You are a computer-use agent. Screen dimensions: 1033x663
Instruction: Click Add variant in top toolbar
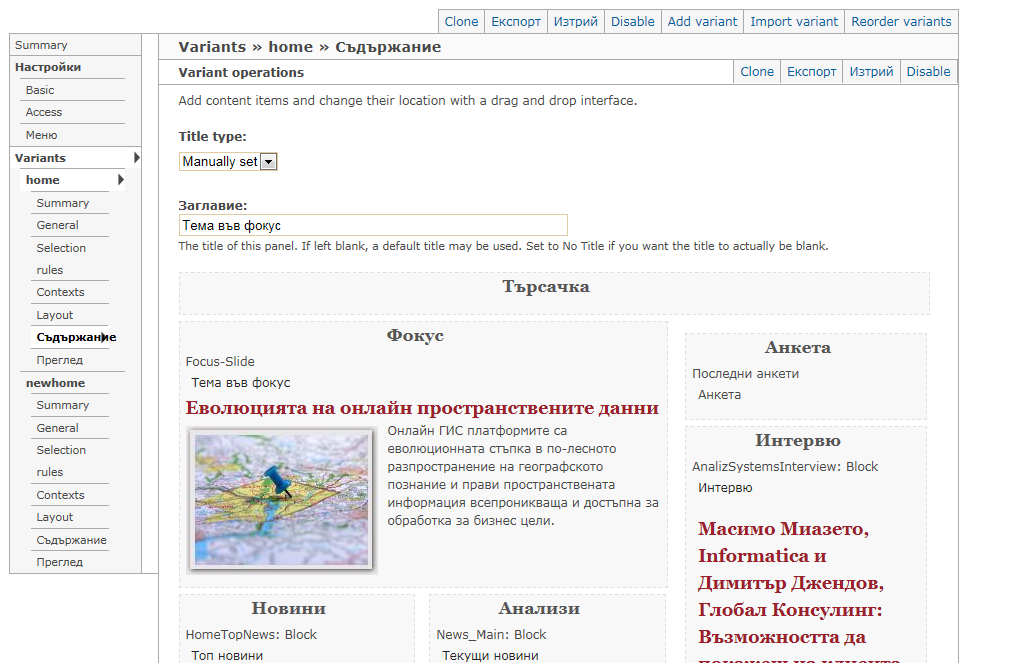point(702,21)
